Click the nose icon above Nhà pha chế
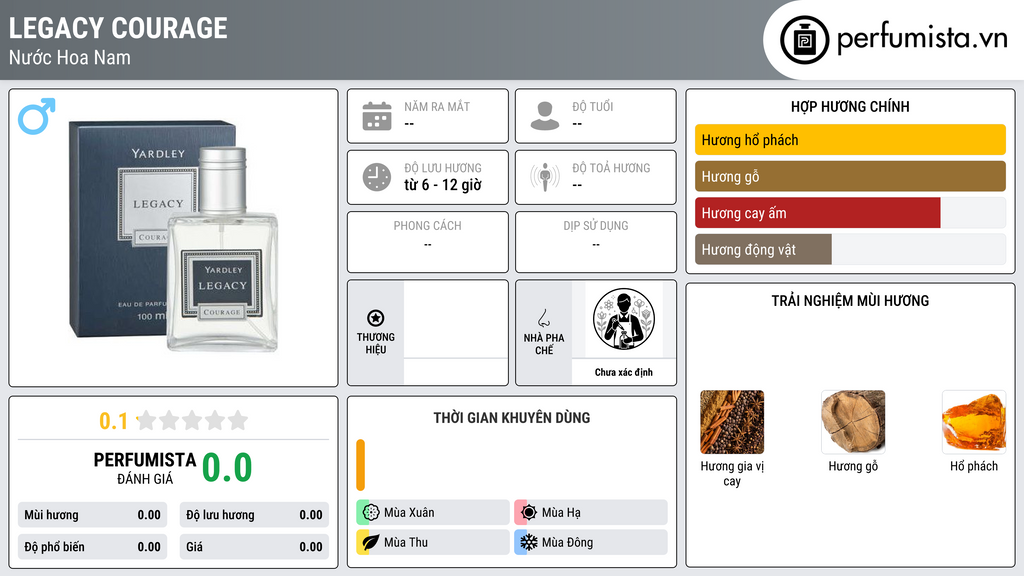 [543, 318]
